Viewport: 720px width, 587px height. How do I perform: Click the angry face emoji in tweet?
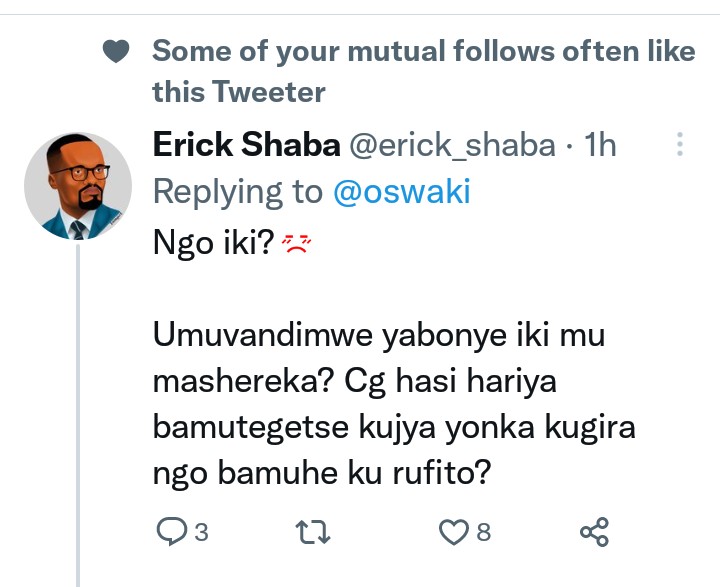tap(297, 243)
